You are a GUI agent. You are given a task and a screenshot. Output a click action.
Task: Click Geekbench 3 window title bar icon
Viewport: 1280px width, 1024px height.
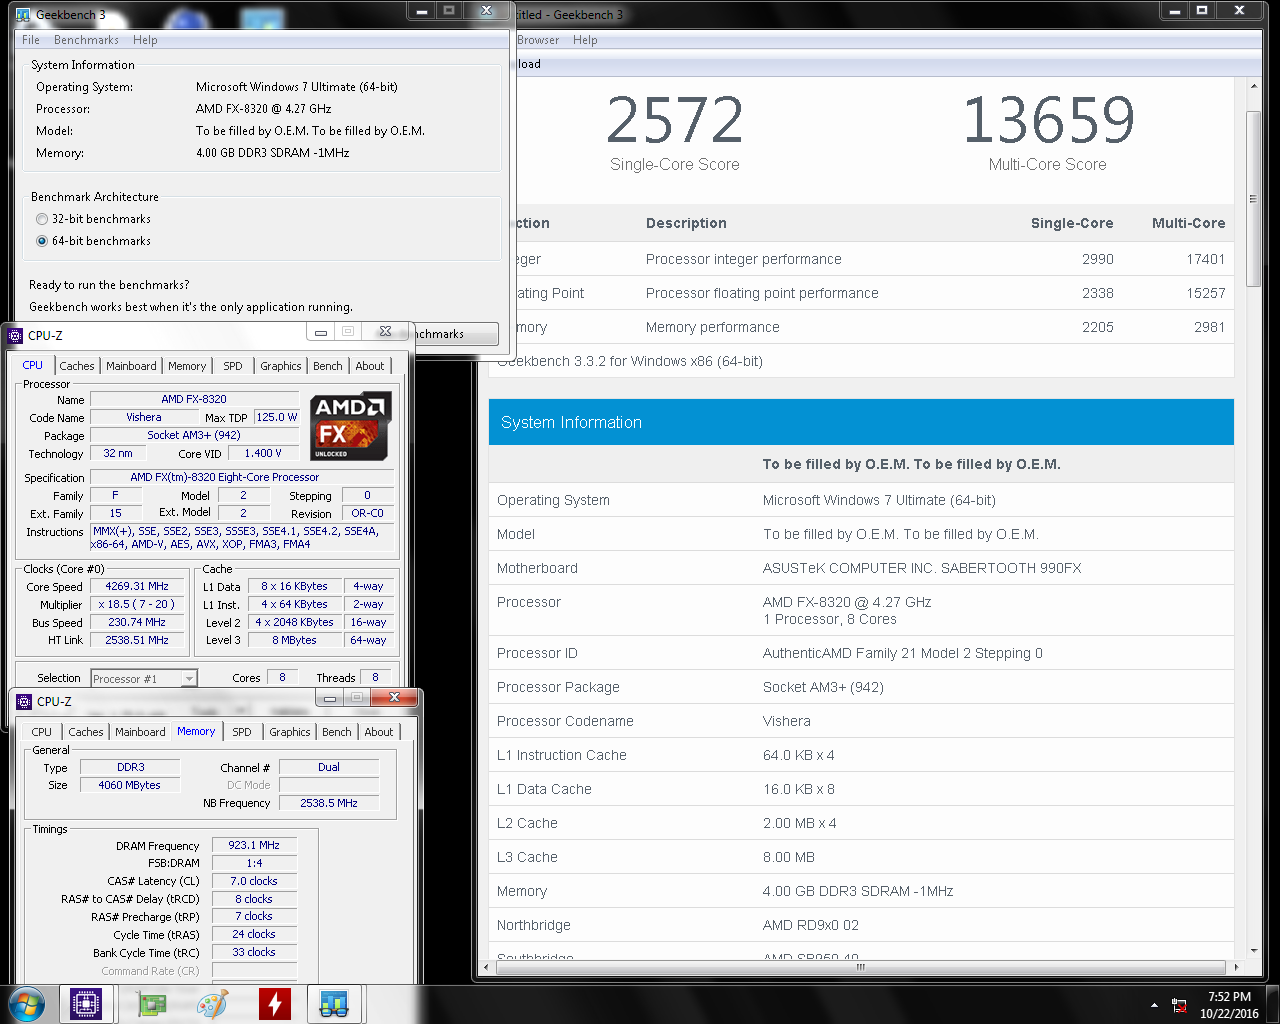tap(23, 14)
